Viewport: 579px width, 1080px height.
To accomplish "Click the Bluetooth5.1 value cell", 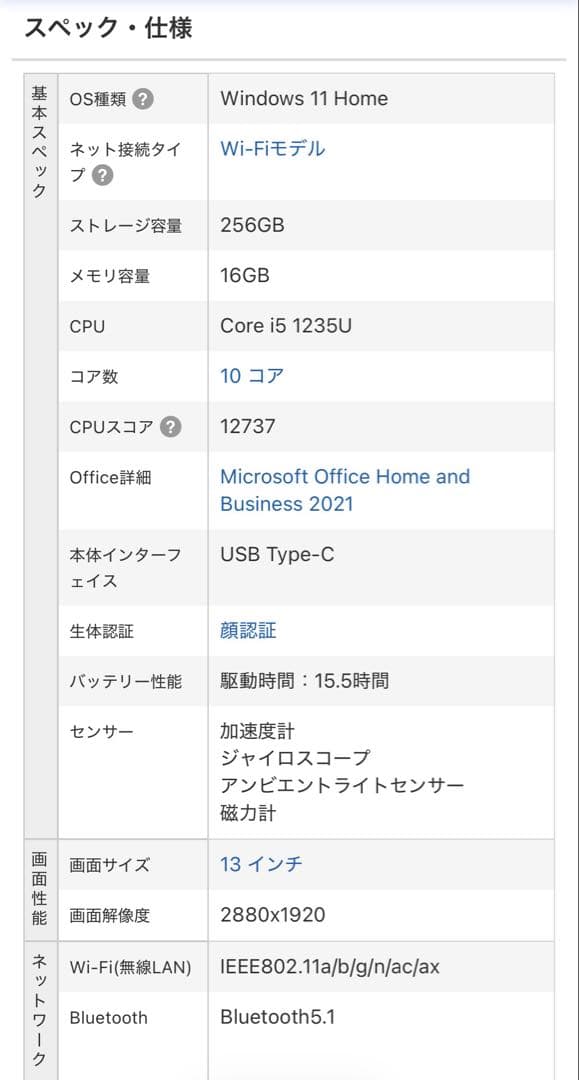I will pyautogui.click(x=277, y=1017).
